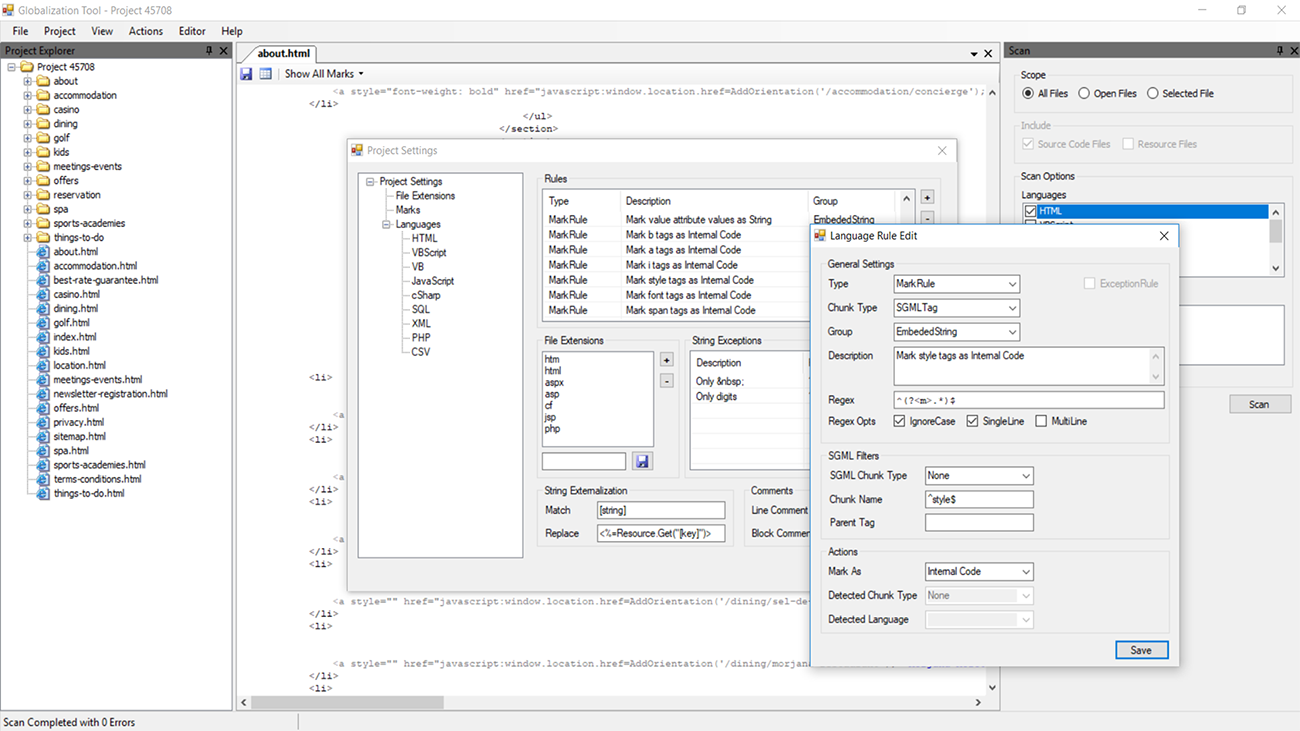The width and height of the screenshot is (1300, 731).
Task: Click the floppy disk icon under File Extensions
Action: (642, 461)
